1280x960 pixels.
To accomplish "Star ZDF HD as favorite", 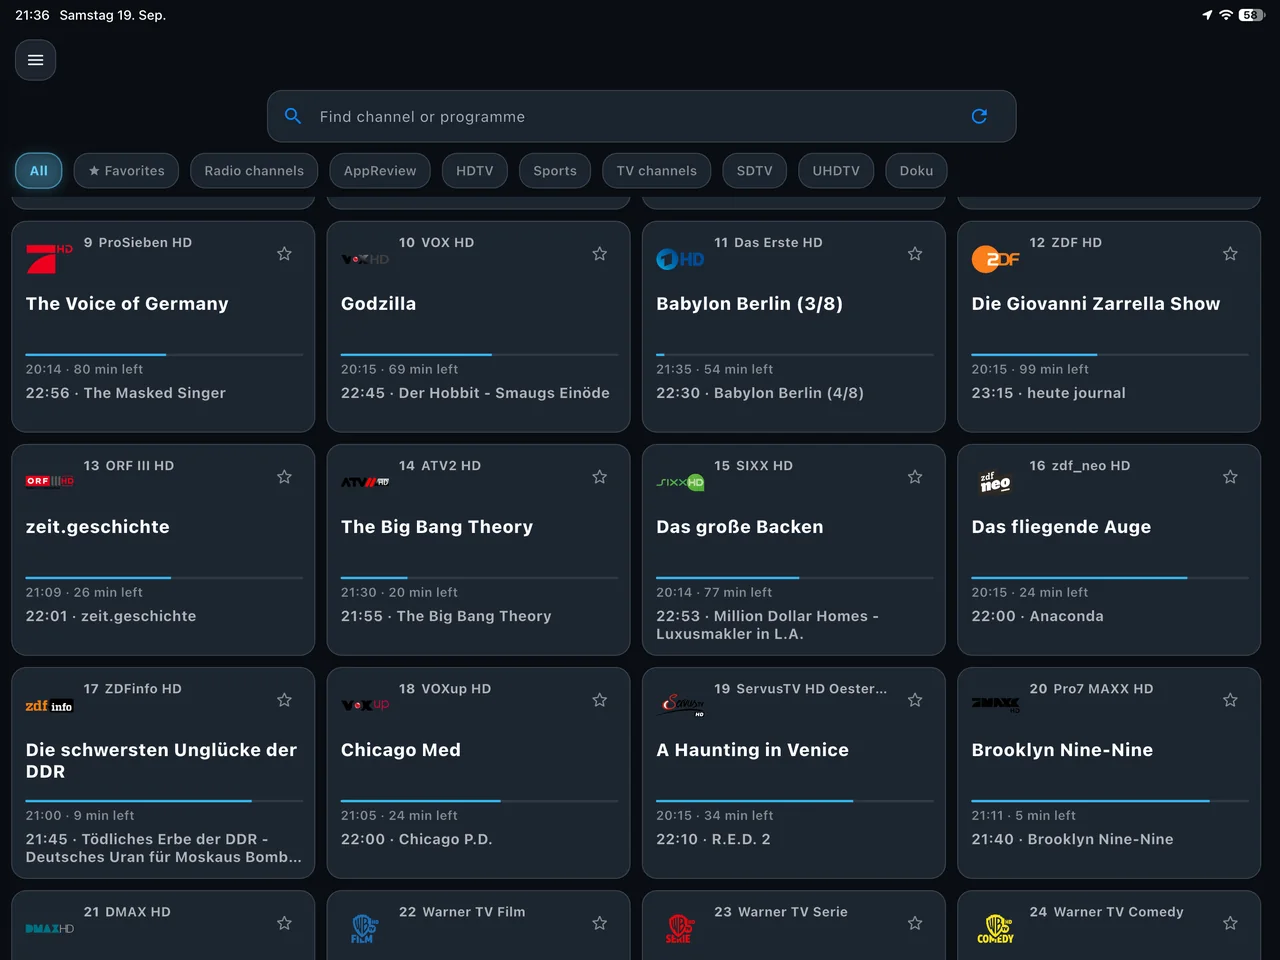I will pos(1230,254).
